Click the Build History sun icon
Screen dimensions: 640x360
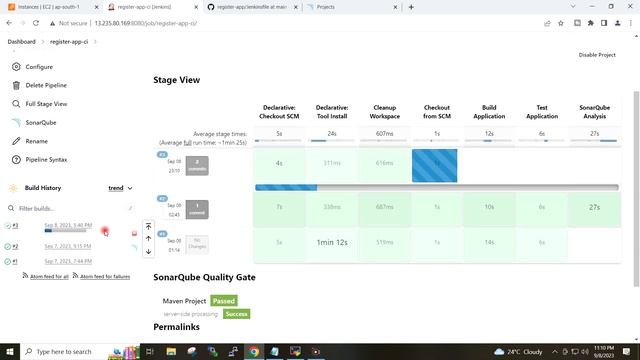click(x=13, y=188)
